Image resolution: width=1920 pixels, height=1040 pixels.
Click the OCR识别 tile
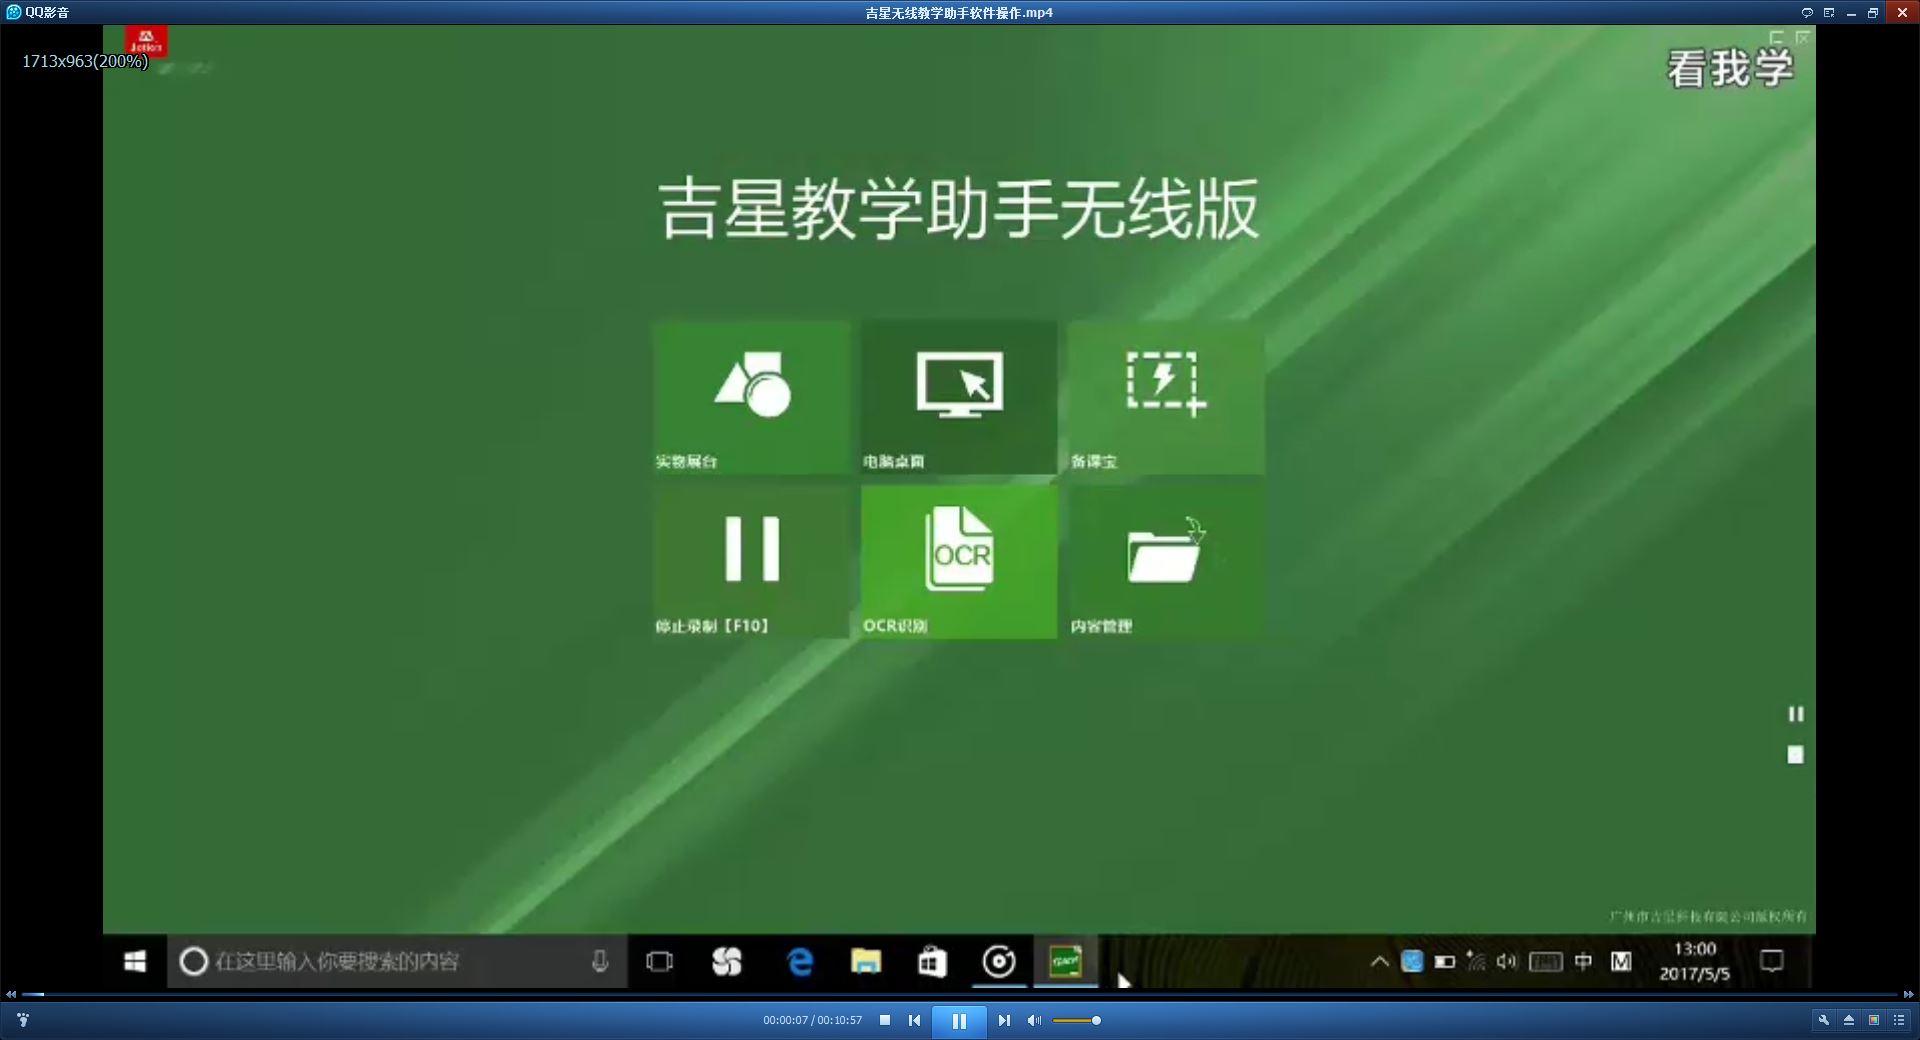click(959, 562)
